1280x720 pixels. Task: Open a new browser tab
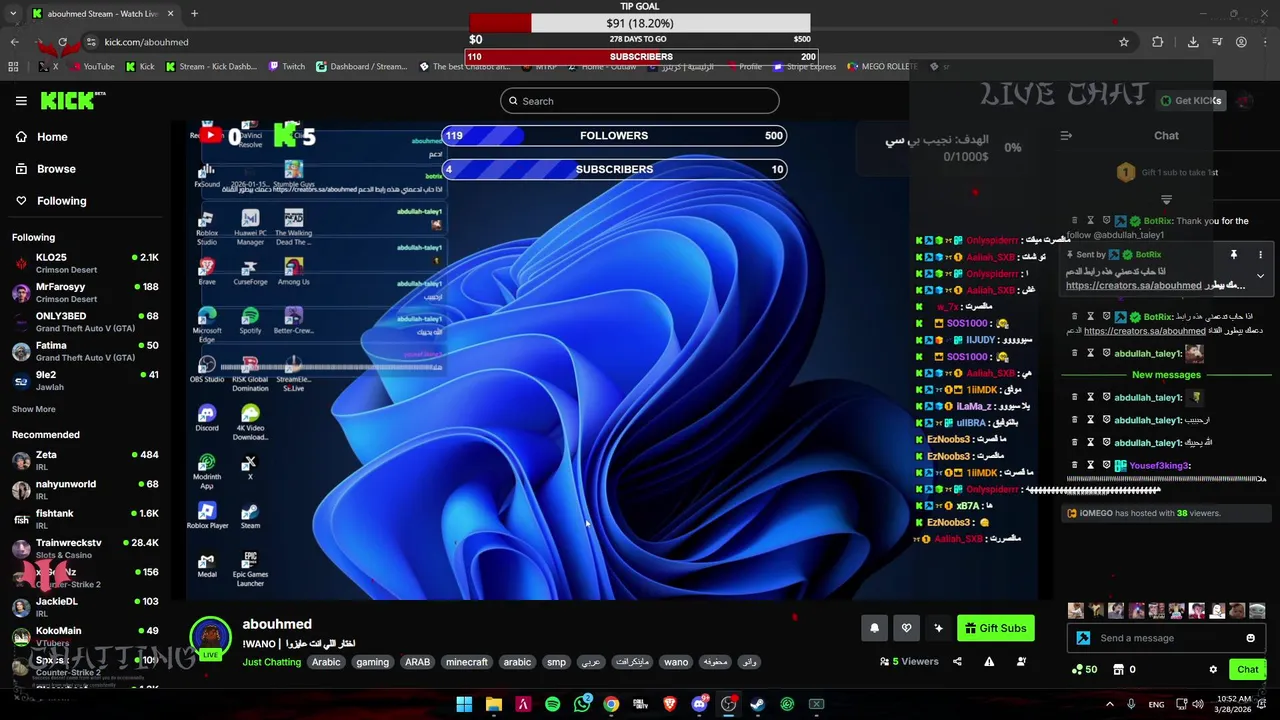tap(194, 14)
